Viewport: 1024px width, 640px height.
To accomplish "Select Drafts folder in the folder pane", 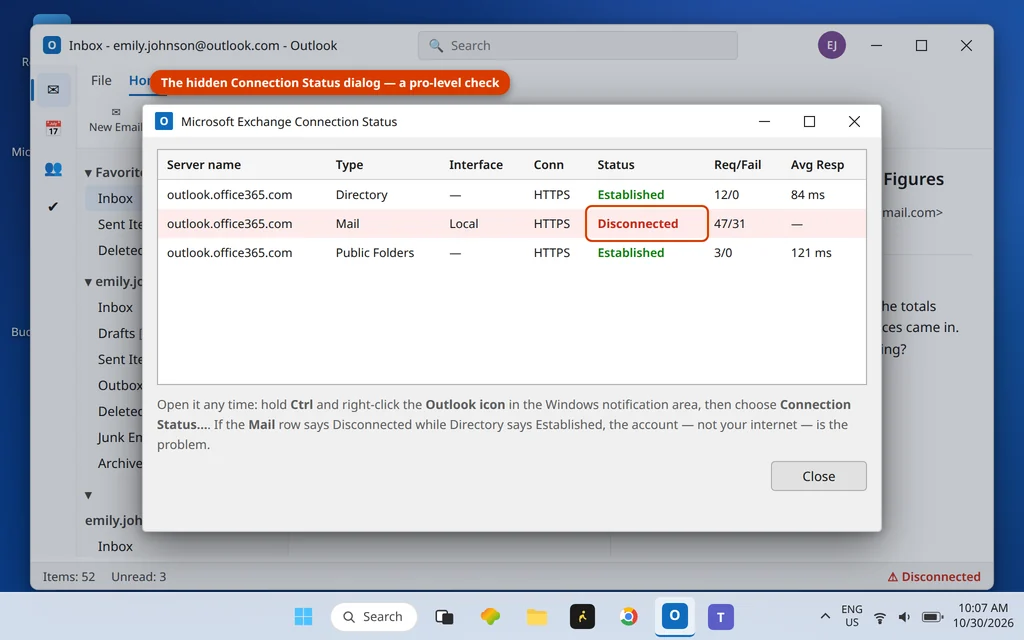I will [116, 333].
